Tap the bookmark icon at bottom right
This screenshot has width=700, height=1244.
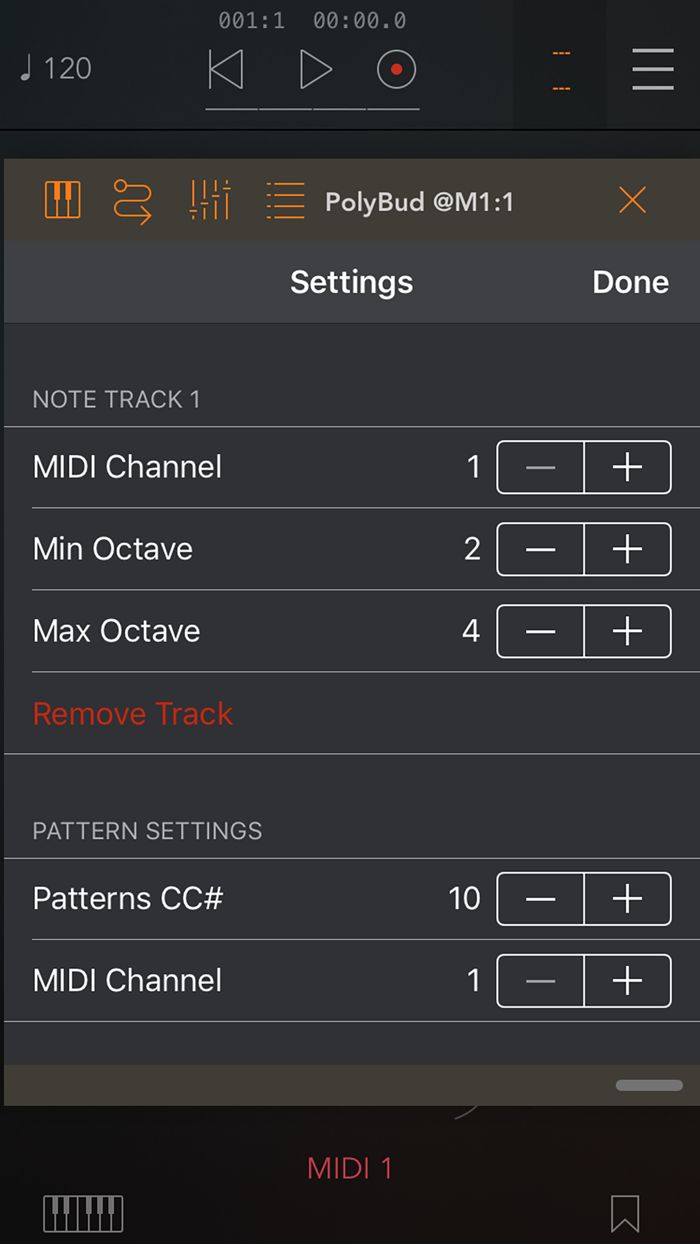(x=624, y=1213)
